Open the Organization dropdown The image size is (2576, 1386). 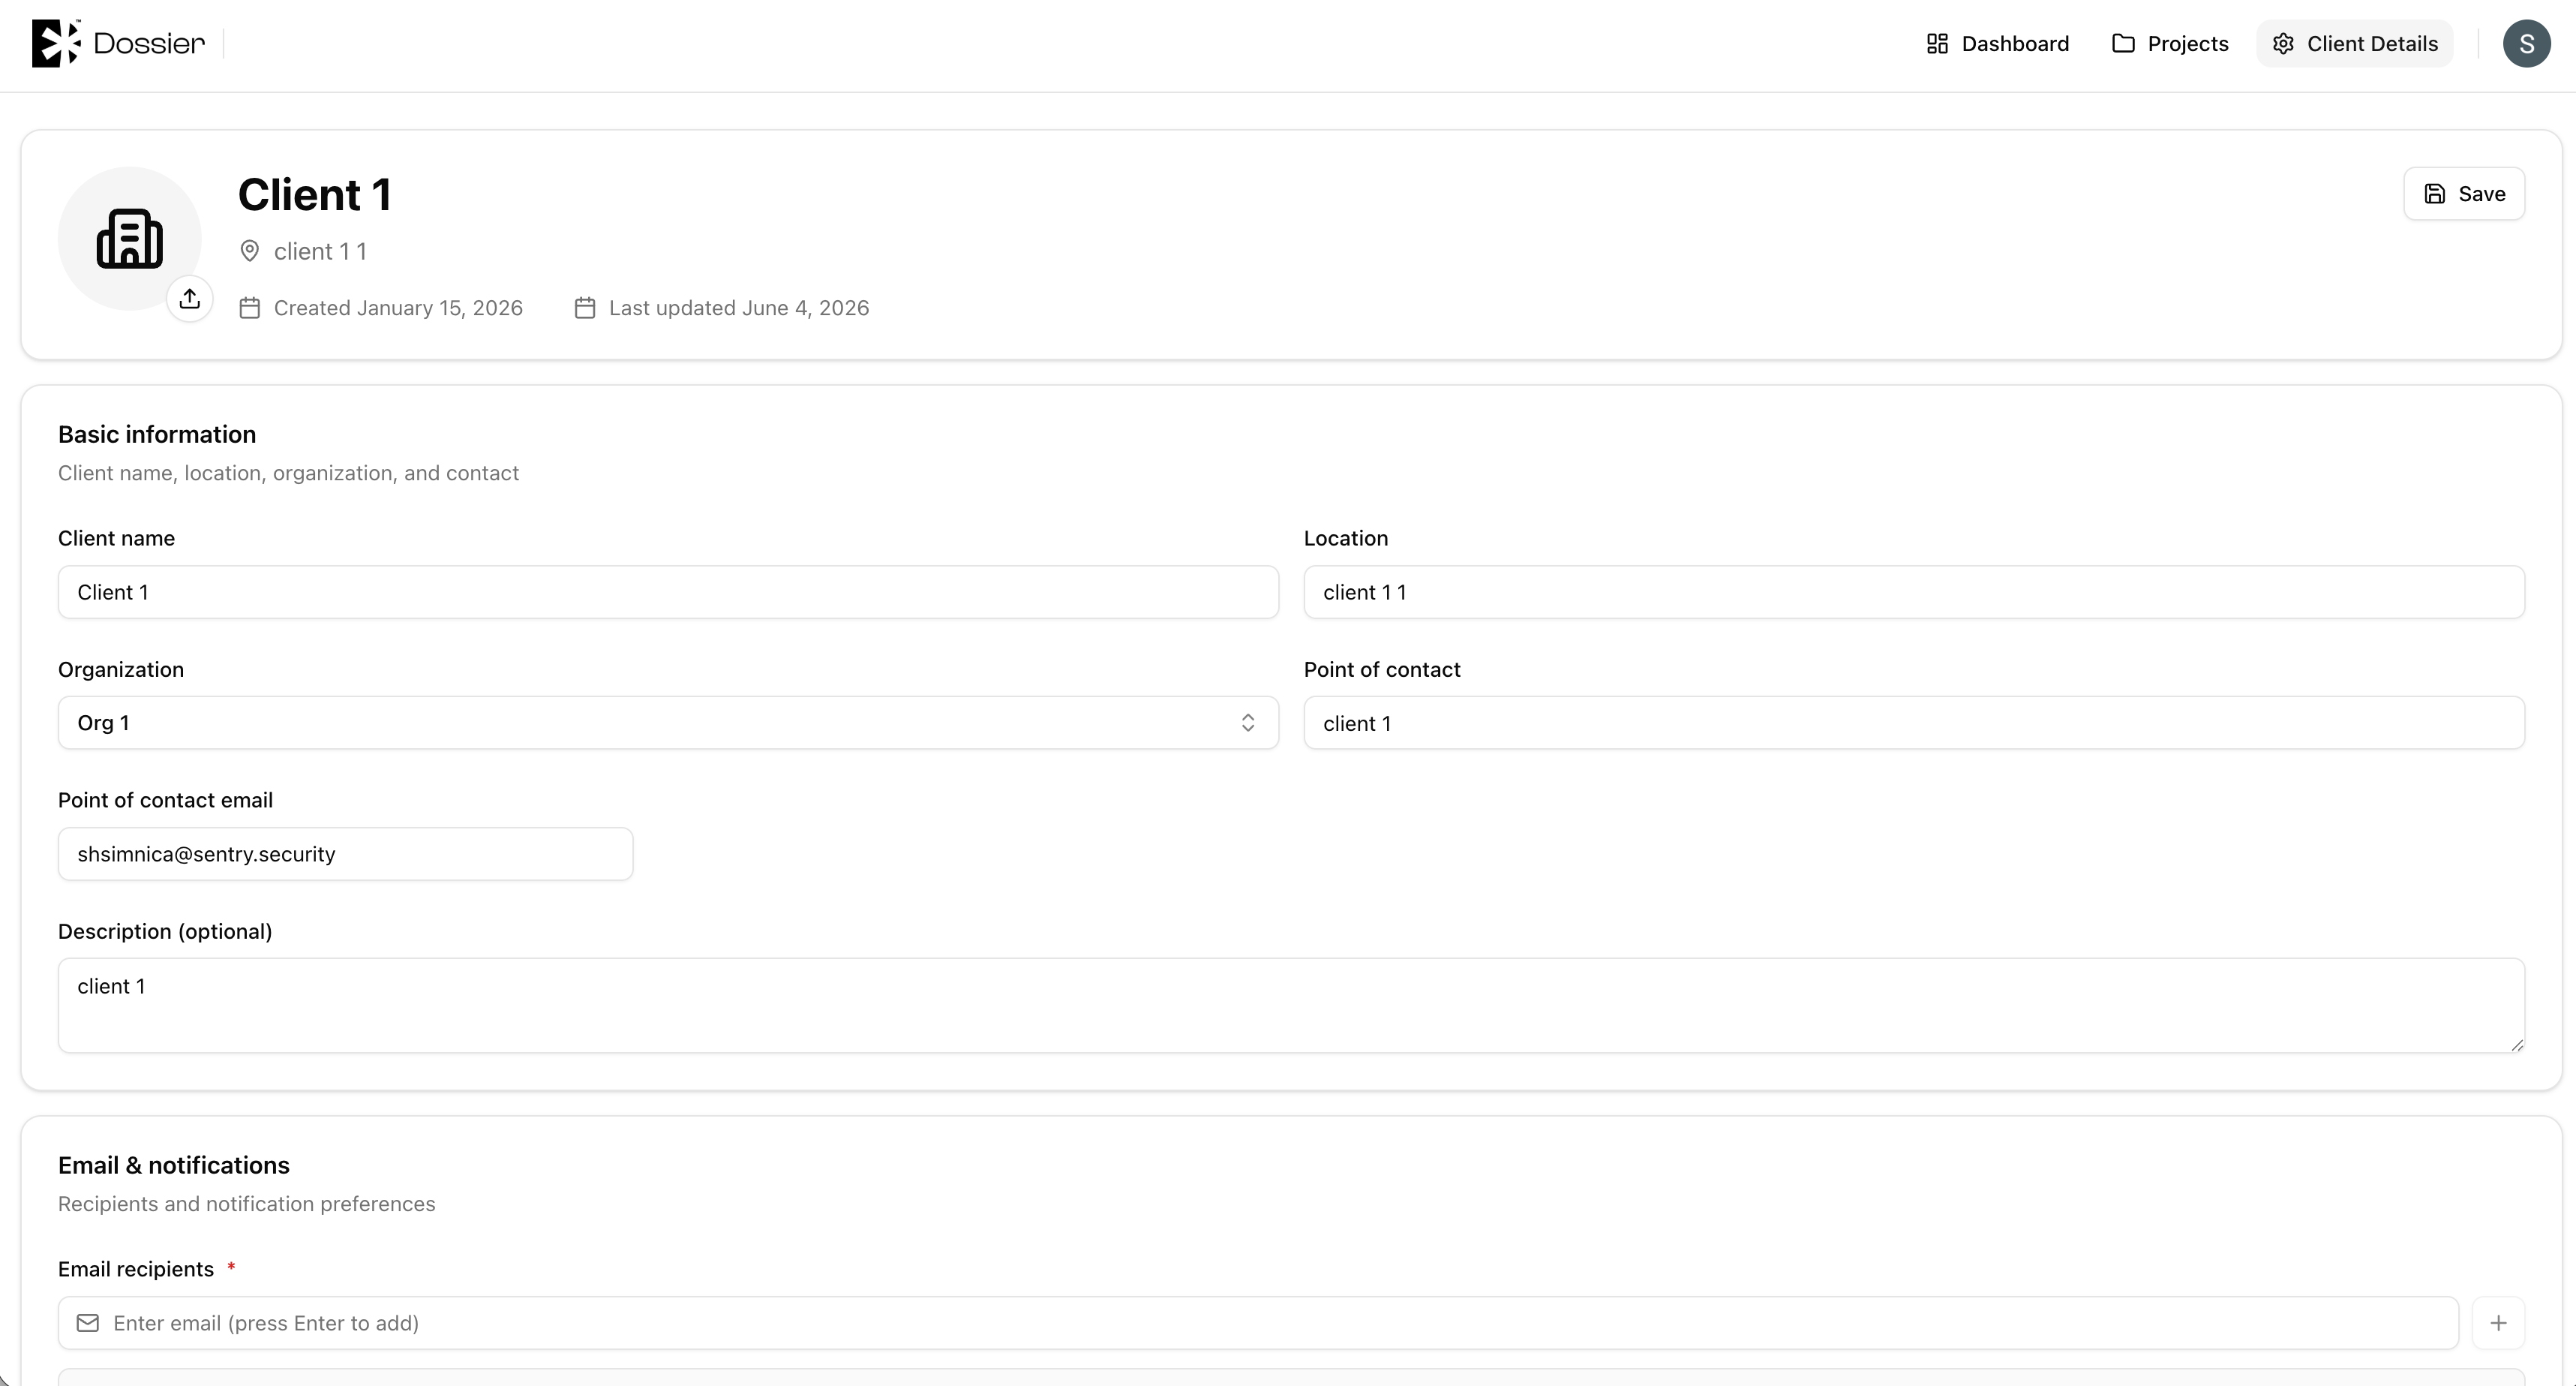[668, 723]
